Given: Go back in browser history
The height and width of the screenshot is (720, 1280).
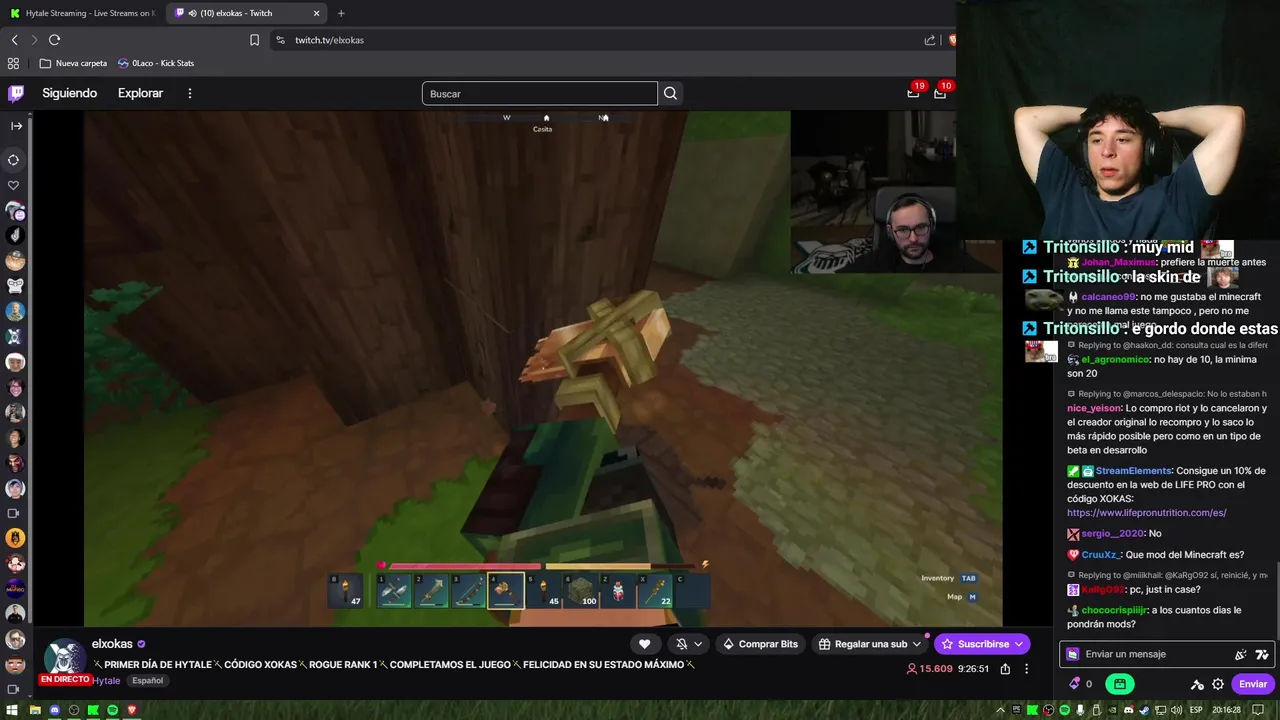Looking at the screenshot, I should coord(14,40).
